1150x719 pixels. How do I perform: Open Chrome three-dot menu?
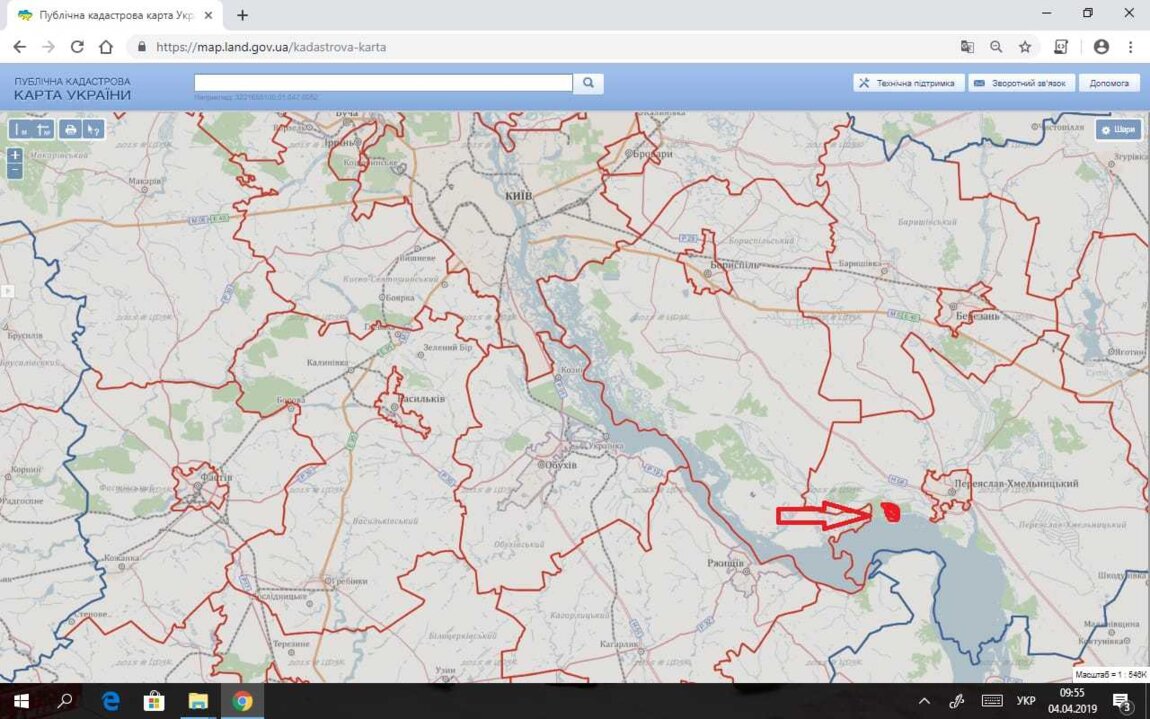(x=1131, y=47)
